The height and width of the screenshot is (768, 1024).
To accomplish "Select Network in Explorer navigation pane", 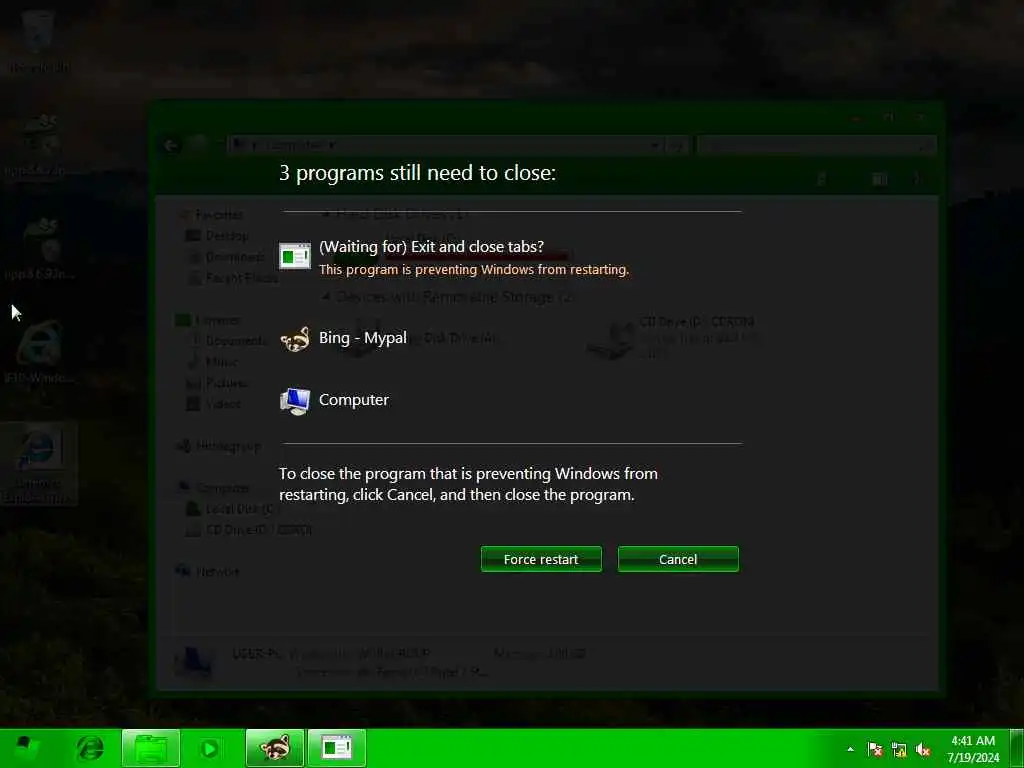I will (x=208, y=571).
